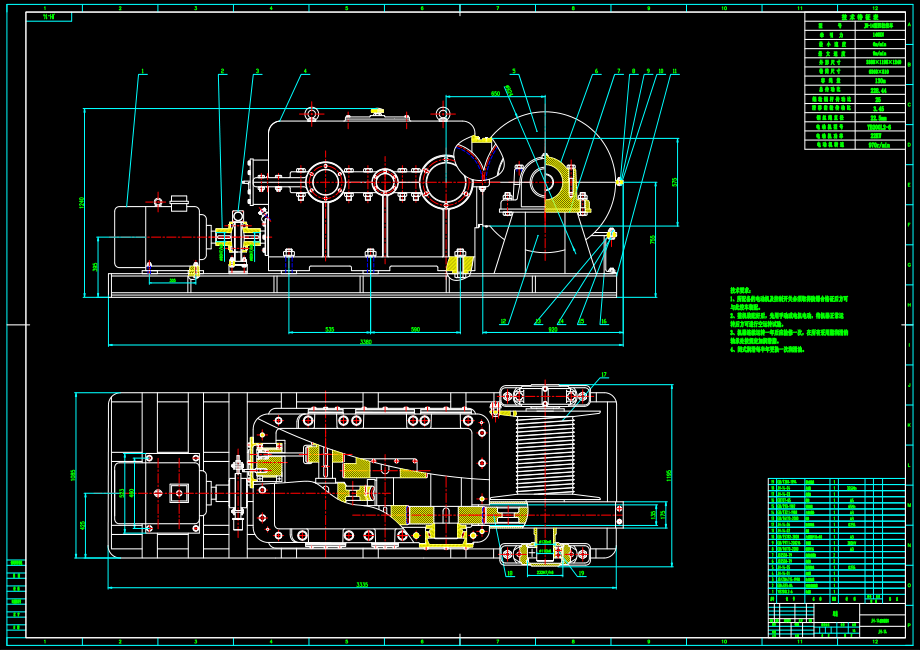The width and height of the screenshot is (920, 650).
Task: Select the 650 dimension above the drum
Action: [495, 93]
